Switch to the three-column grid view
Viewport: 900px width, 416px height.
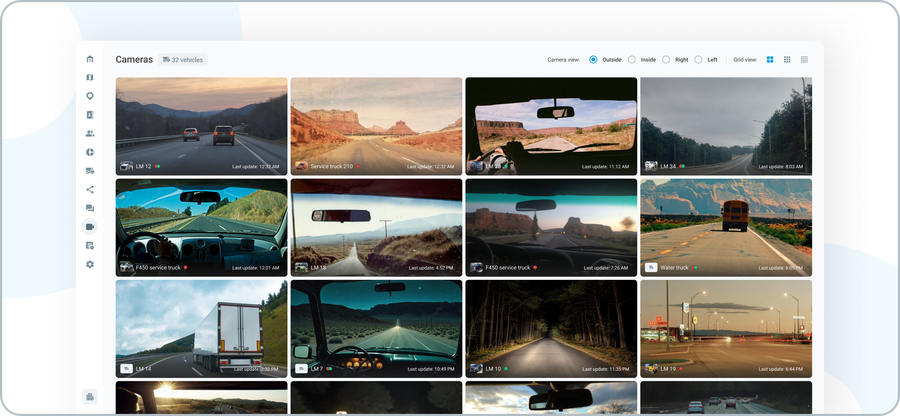pos(787,60)
